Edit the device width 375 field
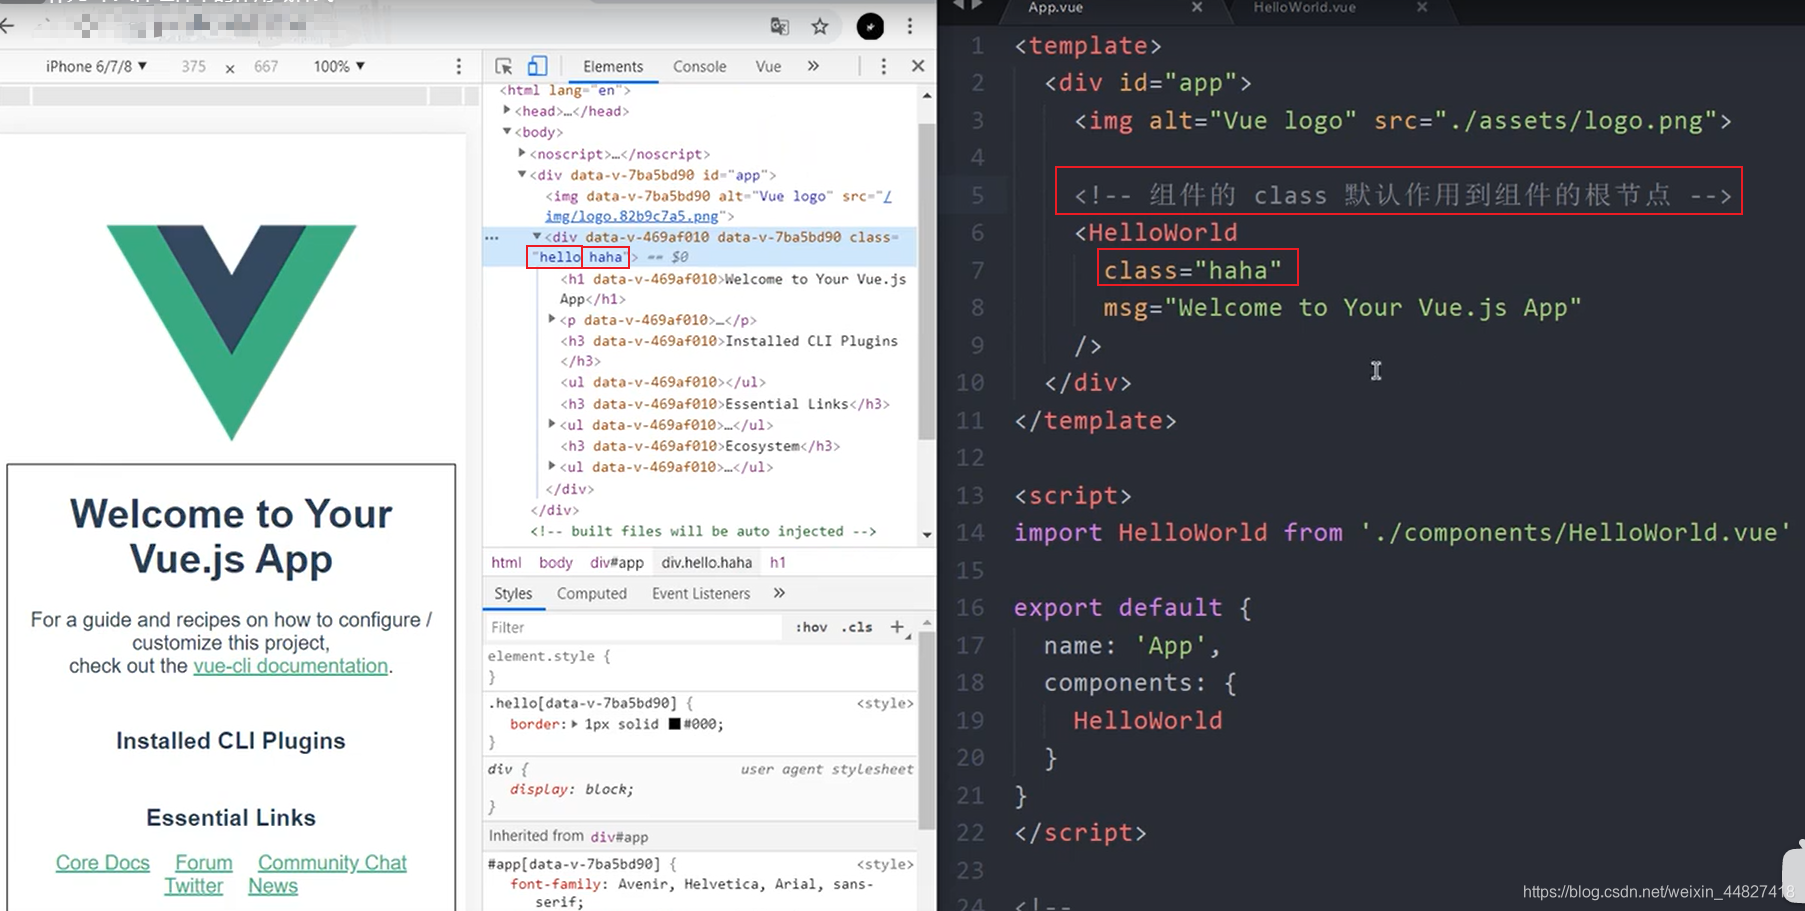1805x911 pixels. point(194,66)
